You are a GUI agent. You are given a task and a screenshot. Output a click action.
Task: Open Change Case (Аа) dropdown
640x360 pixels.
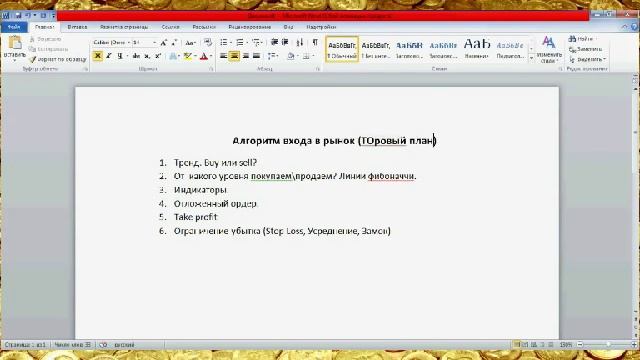[x=190, y=42]
